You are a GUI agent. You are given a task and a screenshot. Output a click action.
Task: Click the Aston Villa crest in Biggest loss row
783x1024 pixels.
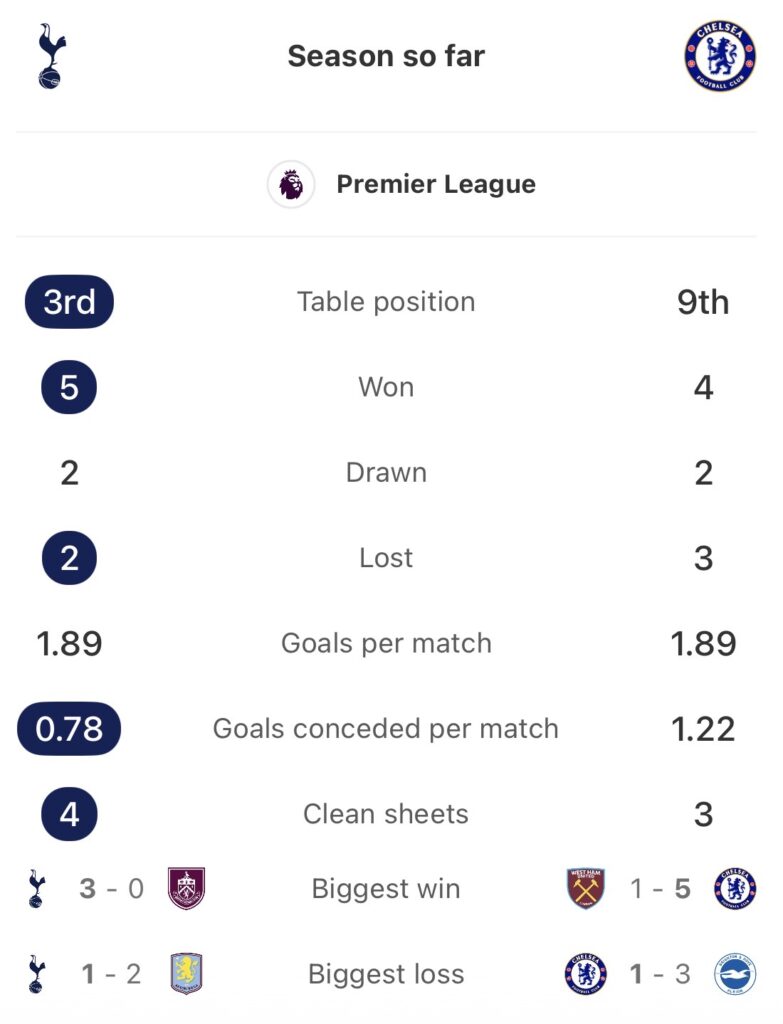click(x=186, y=974)
